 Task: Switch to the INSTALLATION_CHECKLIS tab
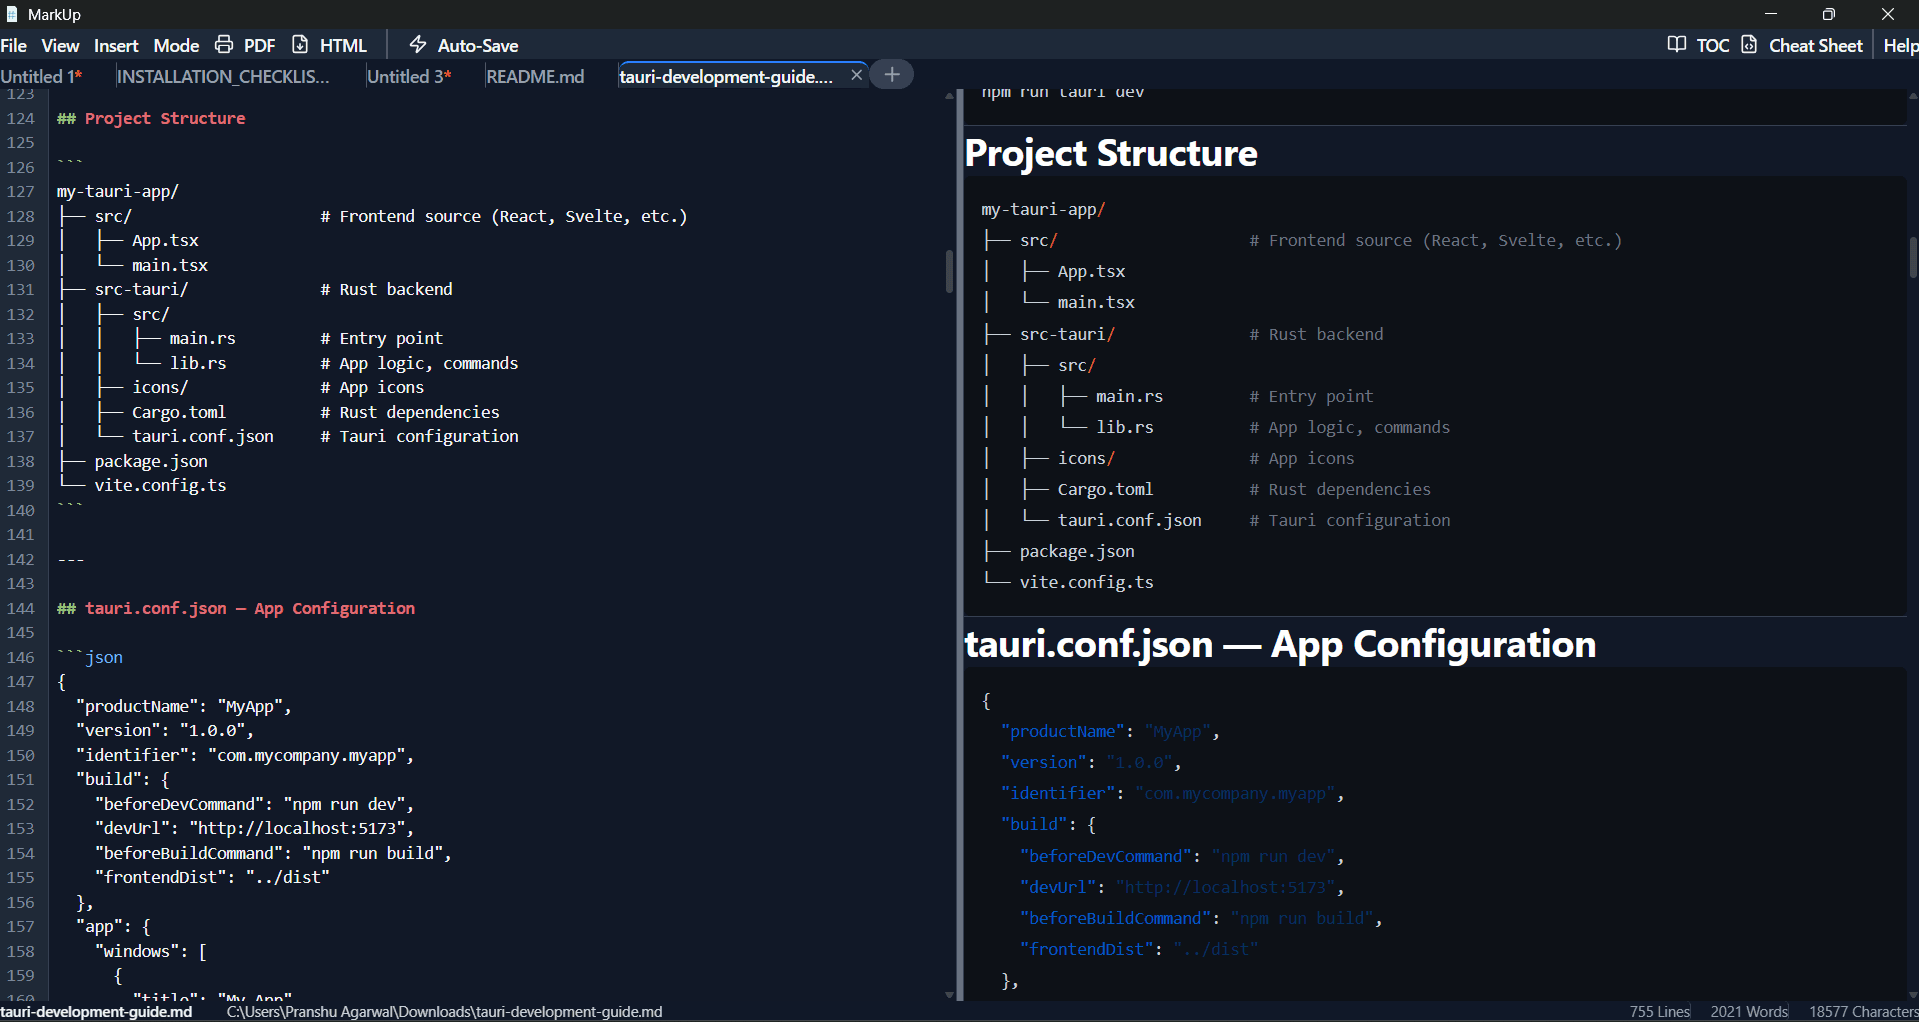(x=224, y=76)
